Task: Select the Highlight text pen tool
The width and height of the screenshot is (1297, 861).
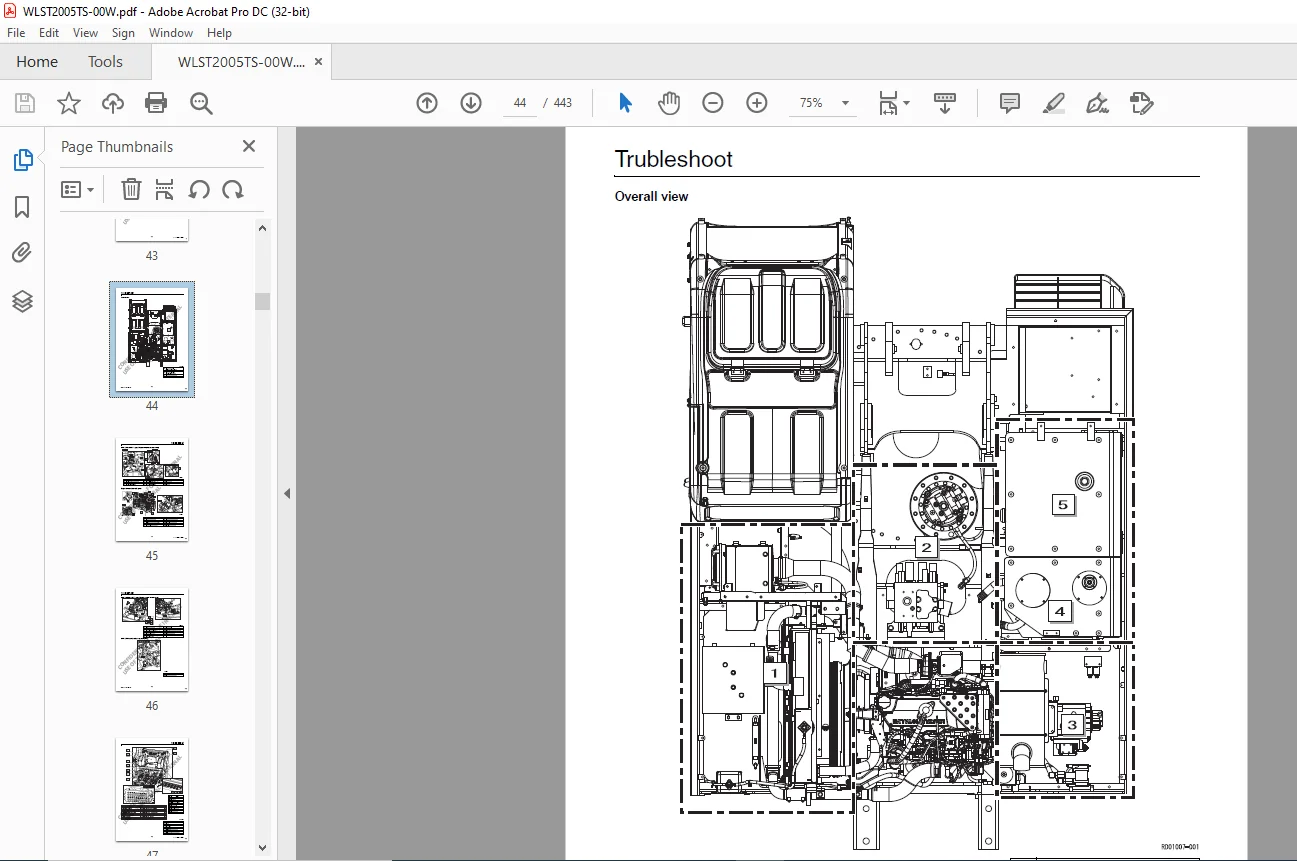Action: (x=1054, y=103)
